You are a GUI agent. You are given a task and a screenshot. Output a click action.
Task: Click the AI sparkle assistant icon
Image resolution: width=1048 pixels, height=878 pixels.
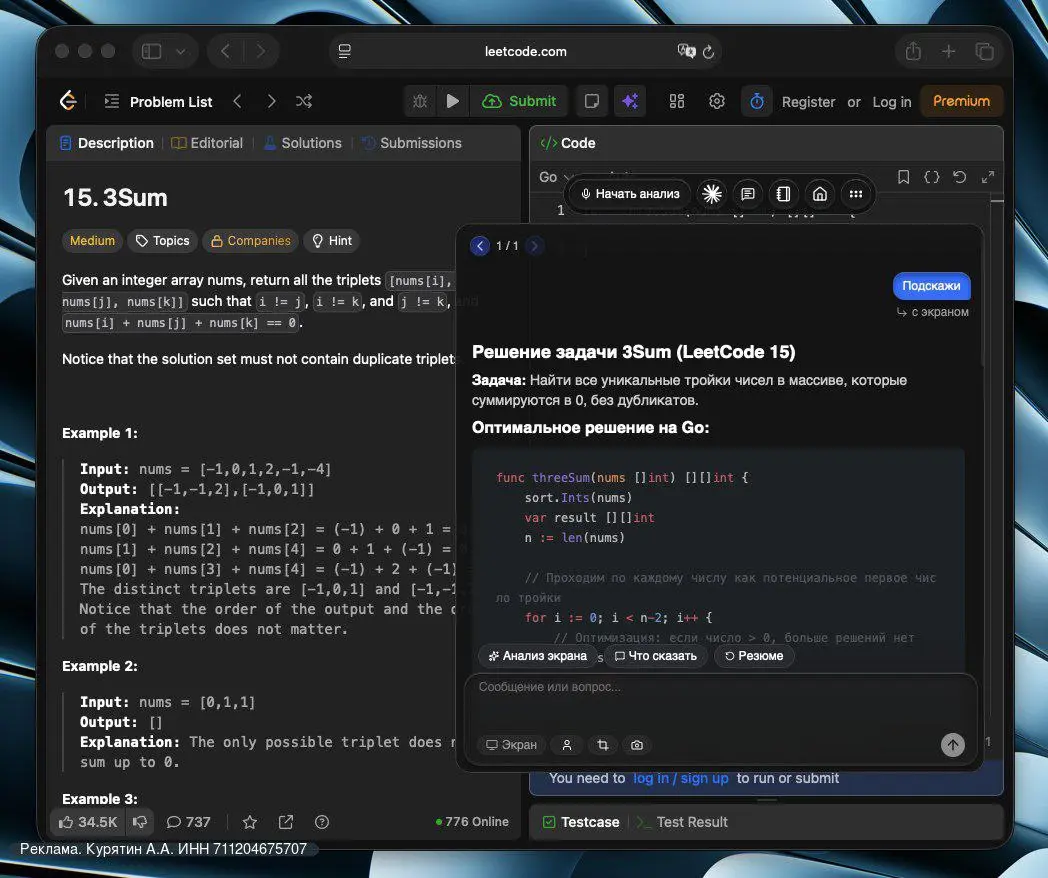[630, 101]
